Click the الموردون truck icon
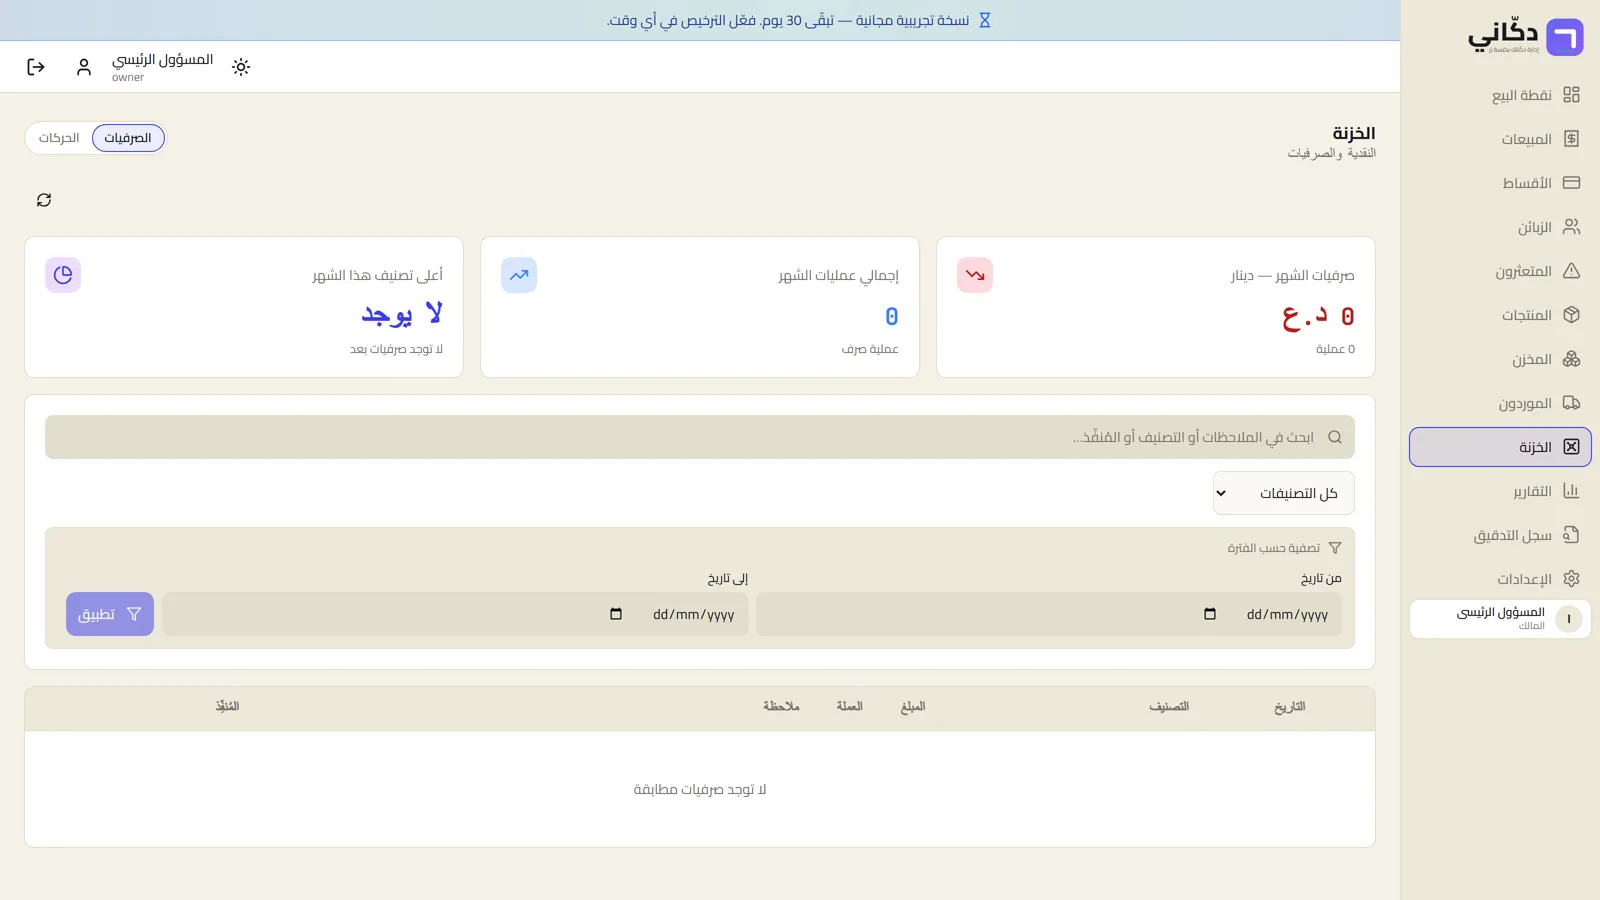The width and height of the screenshot is (1600, 900). click(1571, 403)
